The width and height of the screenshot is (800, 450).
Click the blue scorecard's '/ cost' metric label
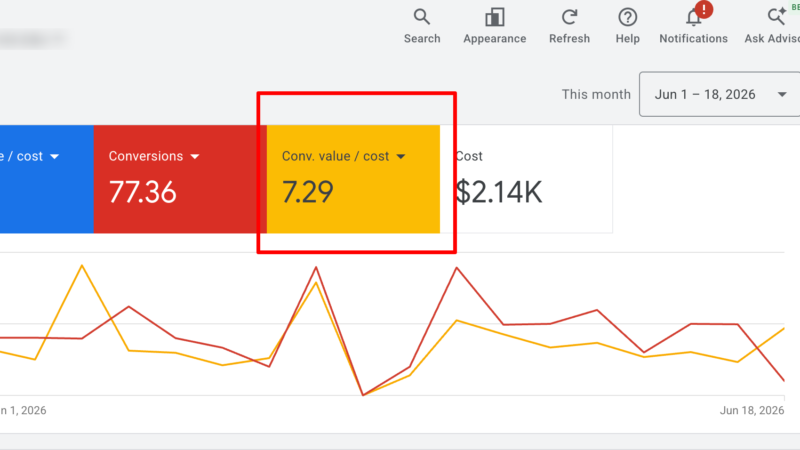pyautogui.click(x=21, y=156)
